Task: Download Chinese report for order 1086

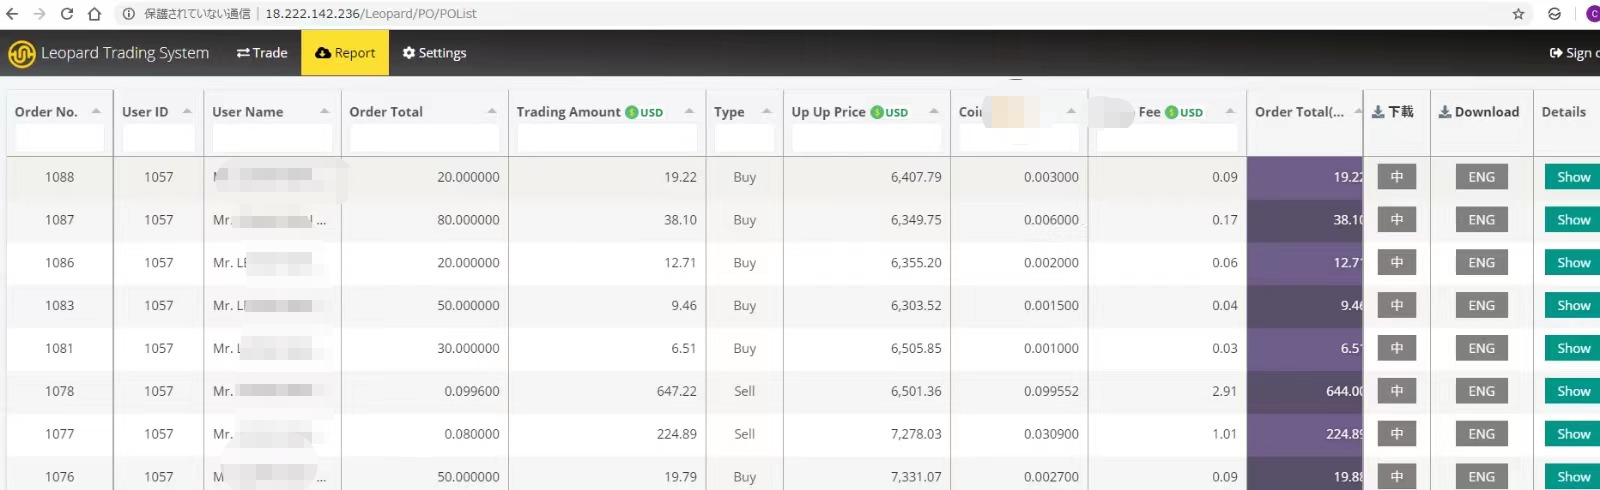Action: click(x=1397, y=263)
